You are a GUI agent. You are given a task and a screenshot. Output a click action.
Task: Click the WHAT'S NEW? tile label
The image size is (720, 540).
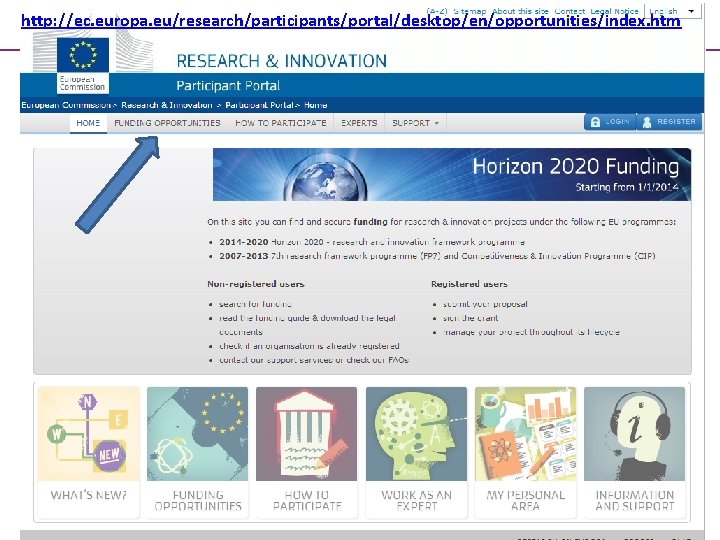pyautogui.click(x=89, y=495)
